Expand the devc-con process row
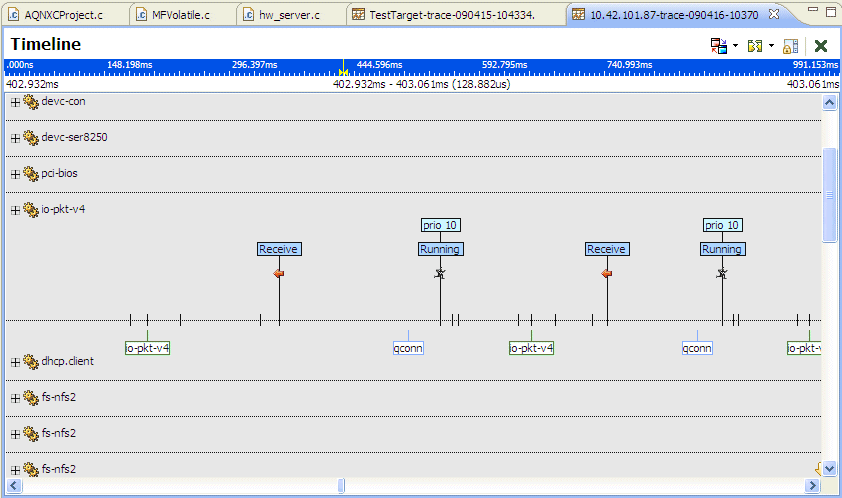This screenshot has height=498, width=842. pos(15,102)
